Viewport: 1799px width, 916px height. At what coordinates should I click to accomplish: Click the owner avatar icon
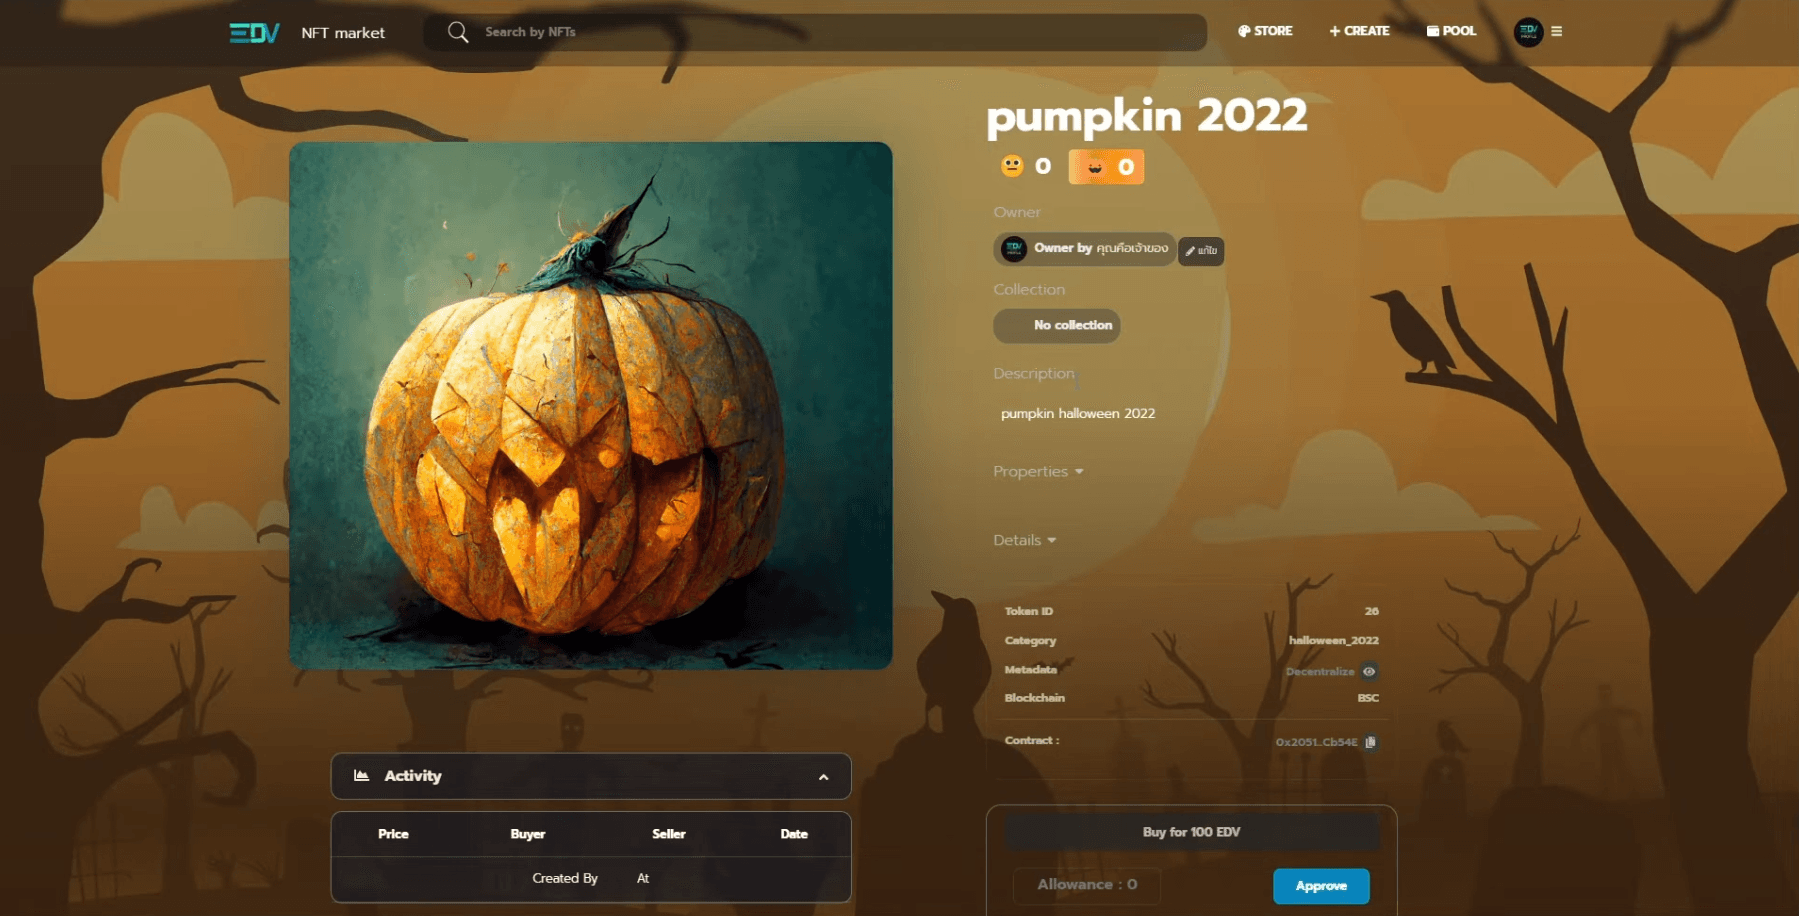[x=1014, y=249]
